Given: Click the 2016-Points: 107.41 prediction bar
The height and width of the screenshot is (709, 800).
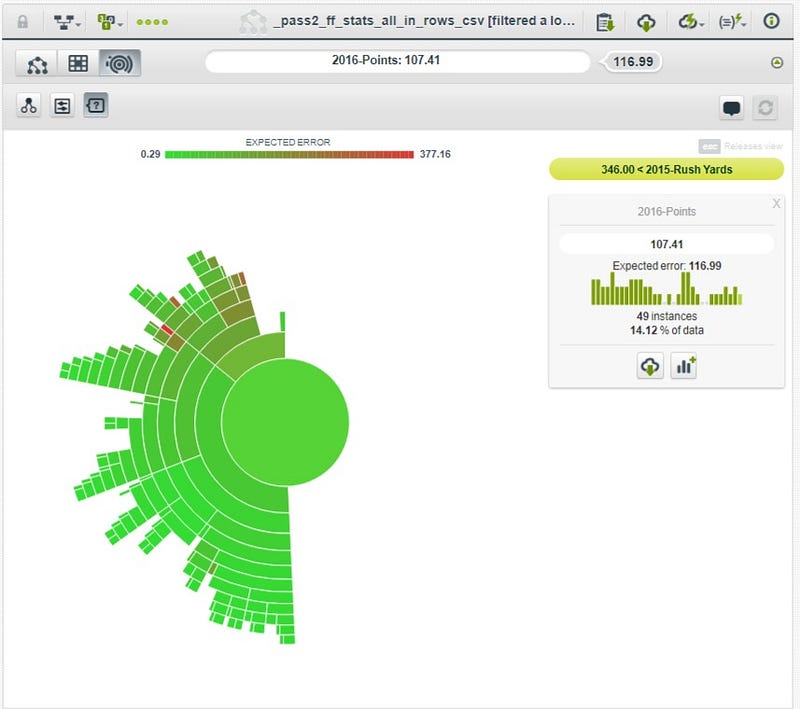Looking at the screenshot, I should (397, 61).
